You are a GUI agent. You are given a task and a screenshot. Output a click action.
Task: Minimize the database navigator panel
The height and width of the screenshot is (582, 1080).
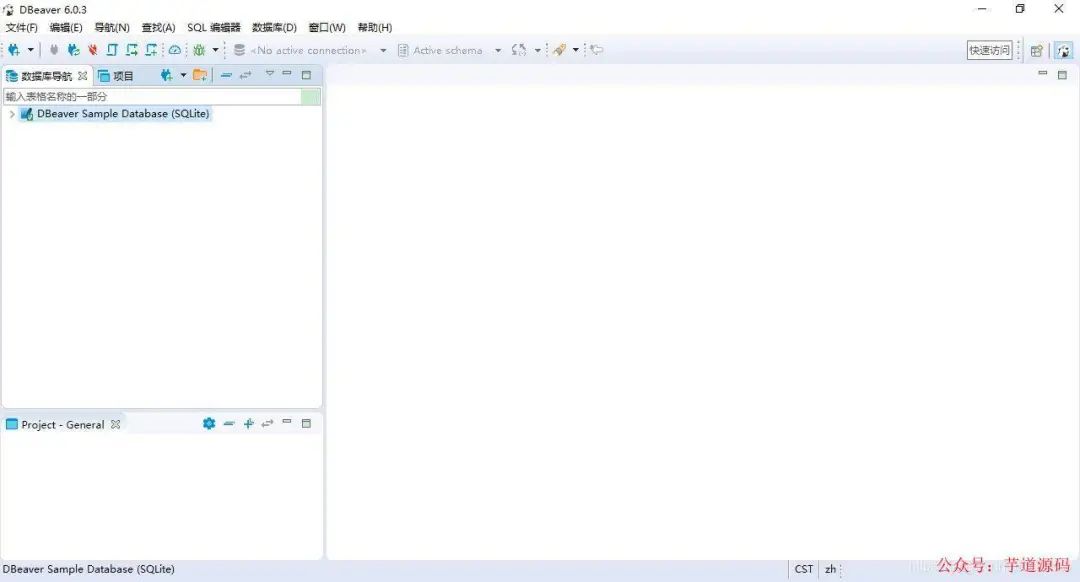pyautogui.click(x=287, y=74)
